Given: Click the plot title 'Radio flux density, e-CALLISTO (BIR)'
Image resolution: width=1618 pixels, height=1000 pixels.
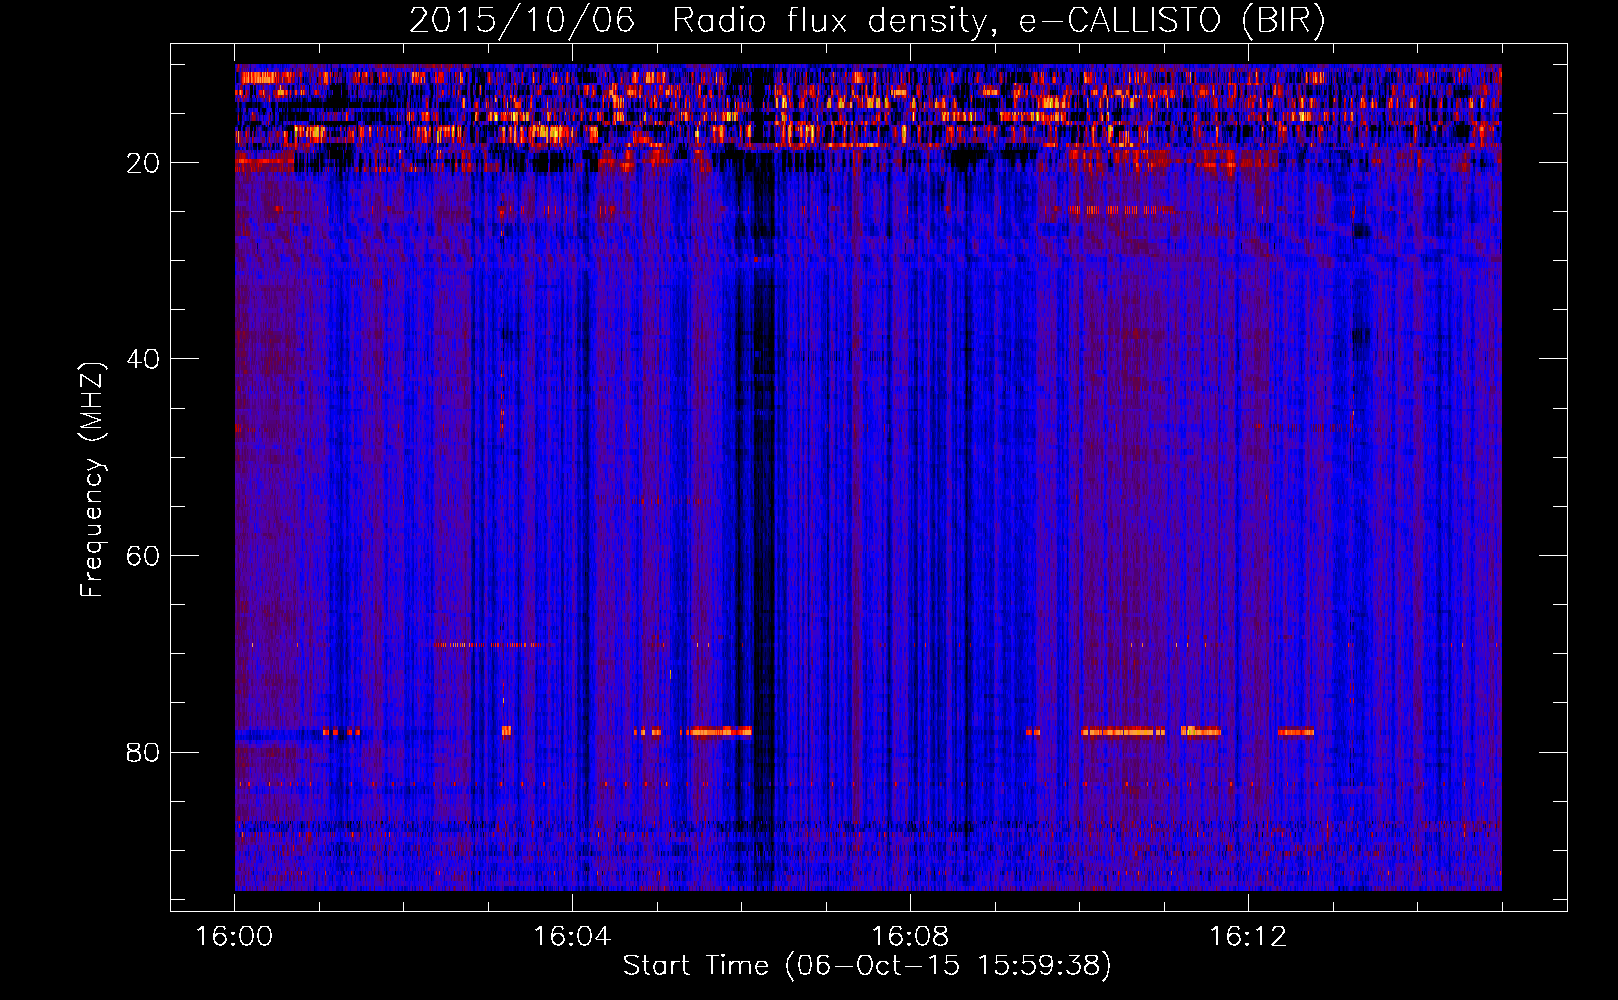Looking at the screenshot, I should (x=998, y=20).
